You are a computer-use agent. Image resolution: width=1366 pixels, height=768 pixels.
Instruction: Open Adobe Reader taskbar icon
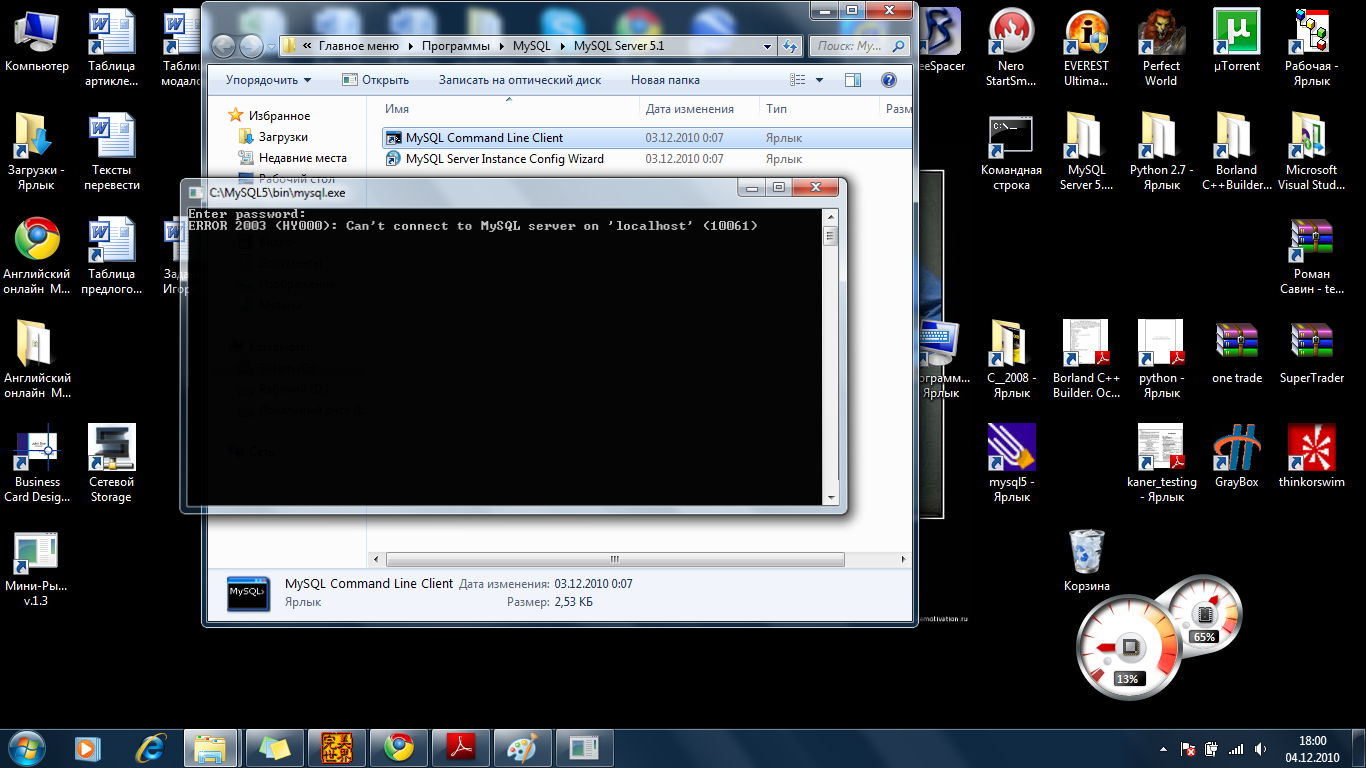tap(459, 748)
